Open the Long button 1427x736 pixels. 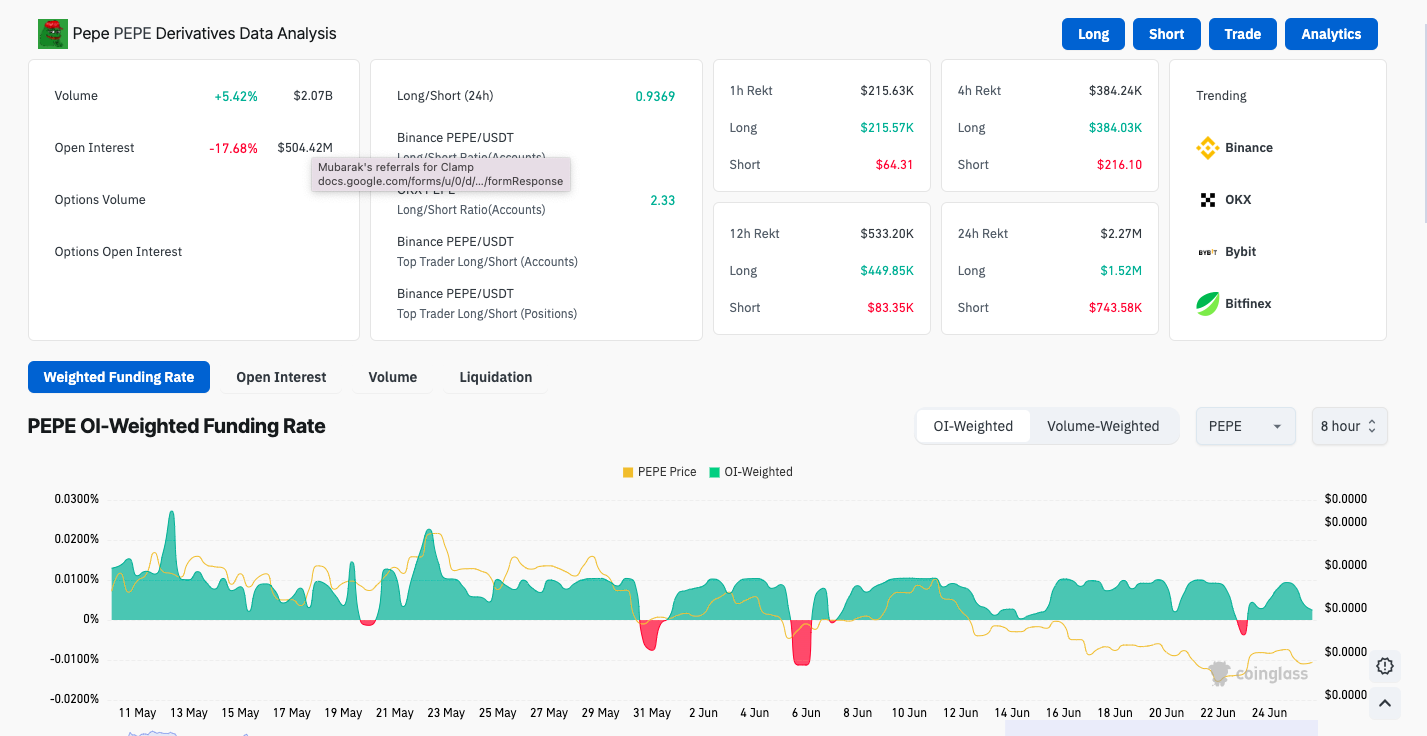coord(1093,34)
